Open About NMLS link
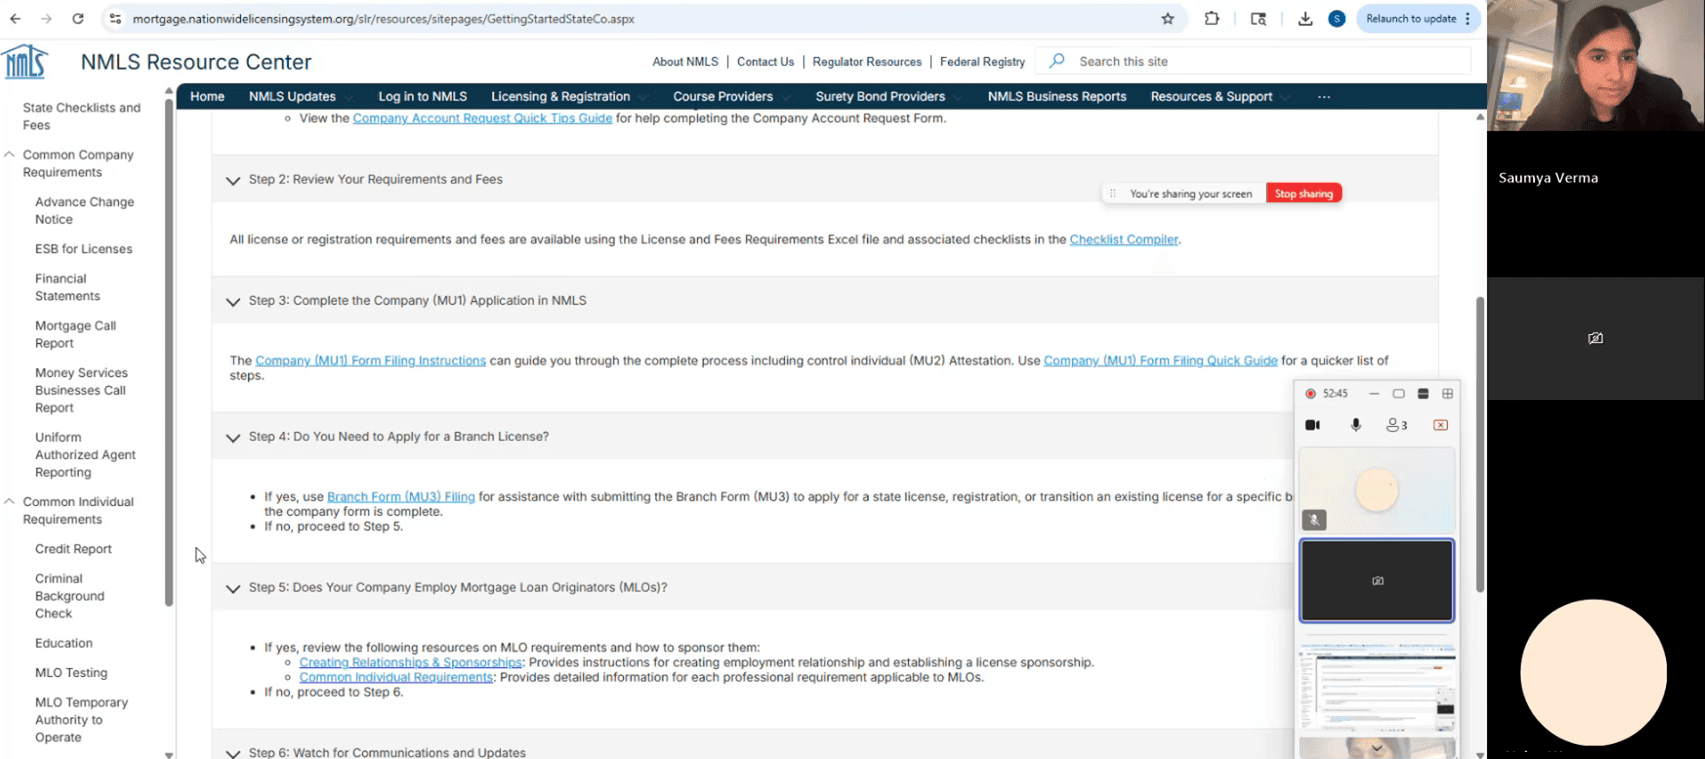Image resolution: width=1705 pixels, height=759 pixels. (685, 62)
